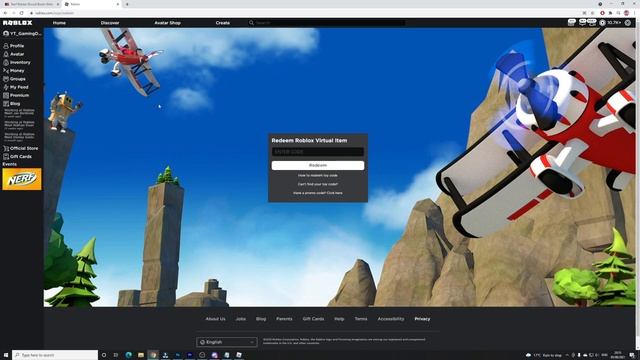Open the Parents footer link
Screen dimensions: 640x360
tap(284, 319)
